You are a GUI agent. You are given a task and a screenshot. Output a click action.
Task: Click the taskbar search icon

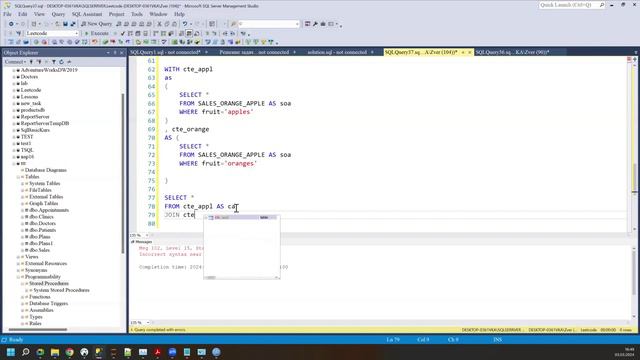tap(26, 352)
